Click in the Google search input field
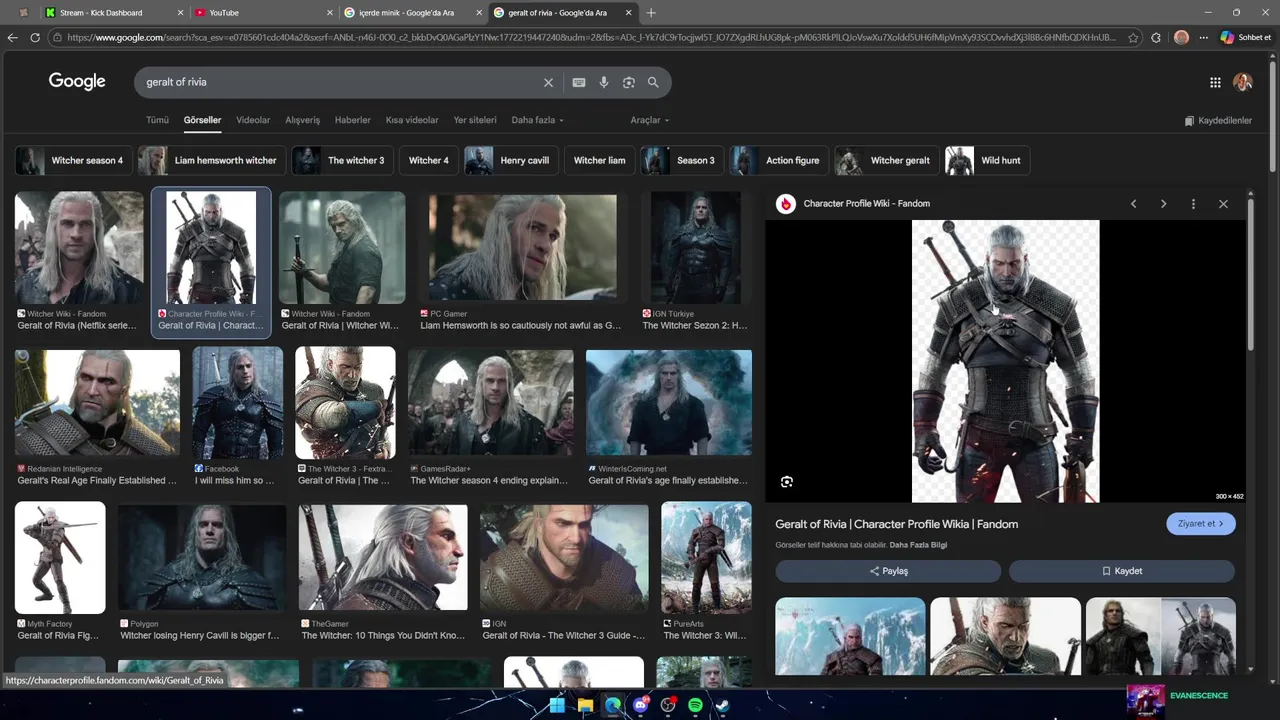The width and height of the screenshot is (1280, 720). [340, 83]
